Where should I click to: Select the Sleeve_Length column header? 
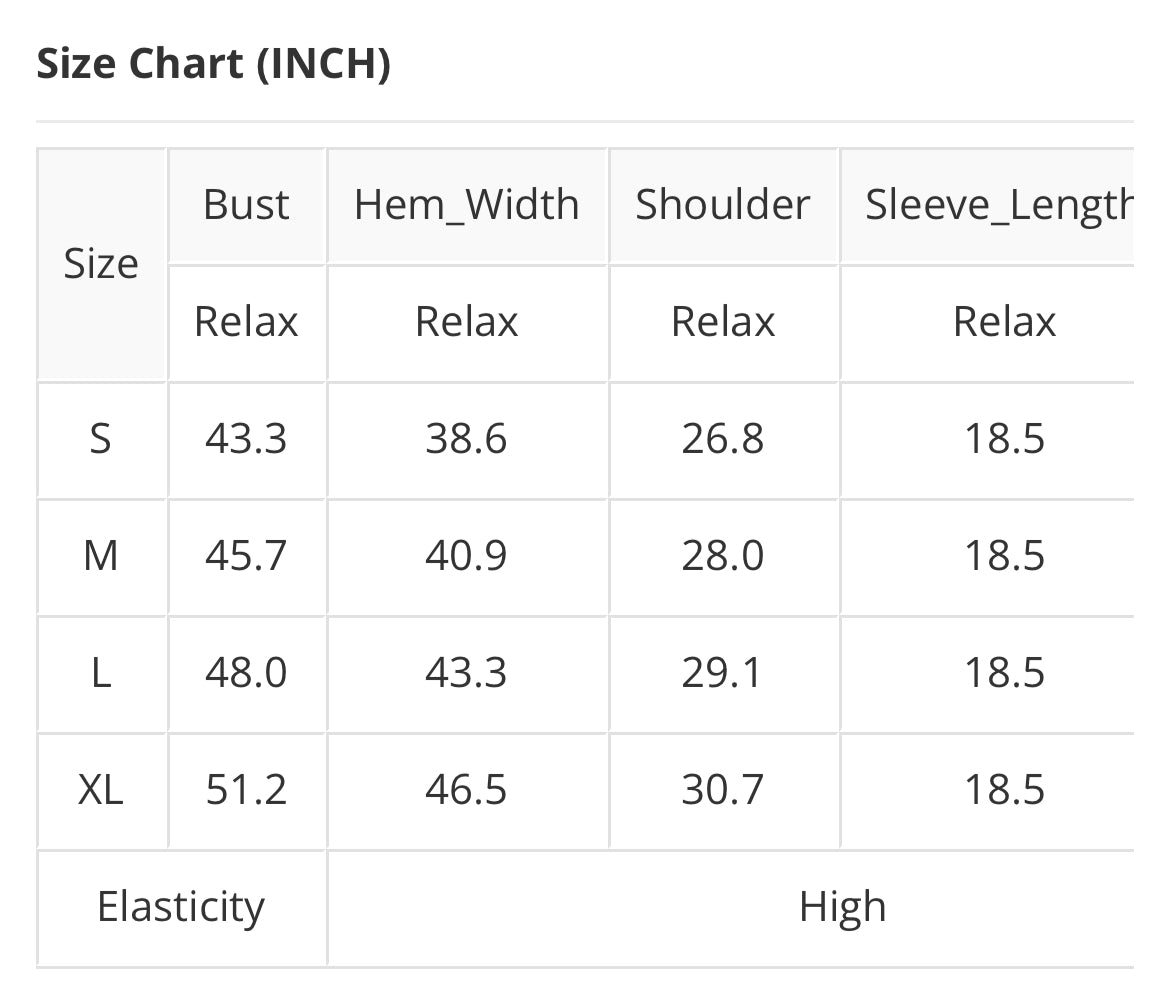click(998, 205)
